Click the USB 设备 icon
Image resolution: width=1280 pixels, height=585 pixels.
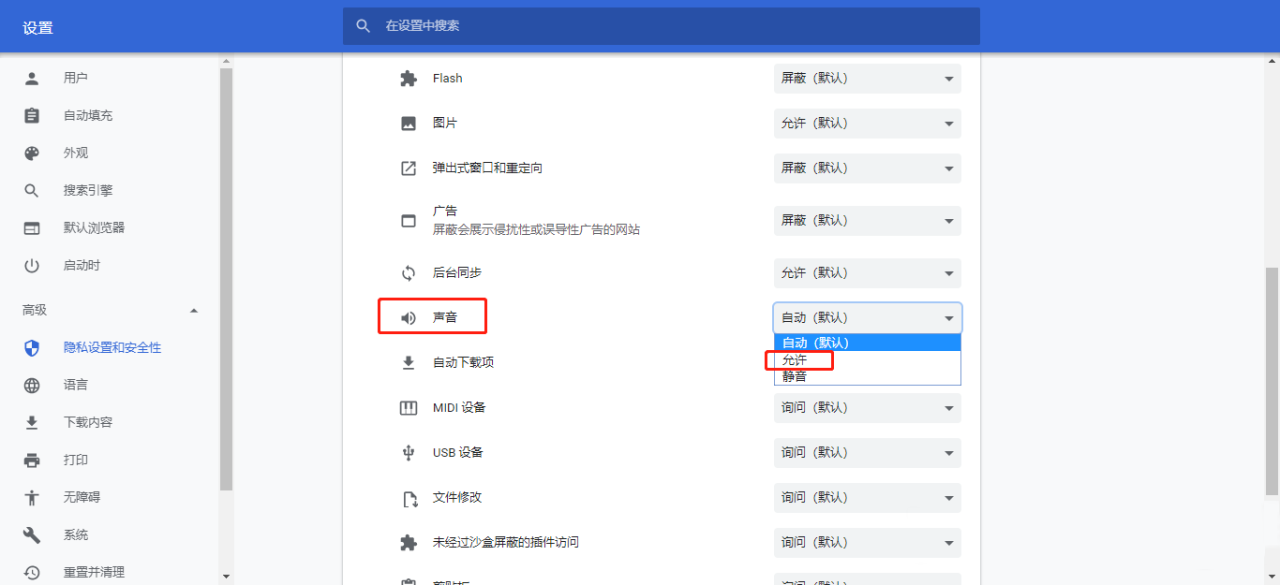coord(408,452)
